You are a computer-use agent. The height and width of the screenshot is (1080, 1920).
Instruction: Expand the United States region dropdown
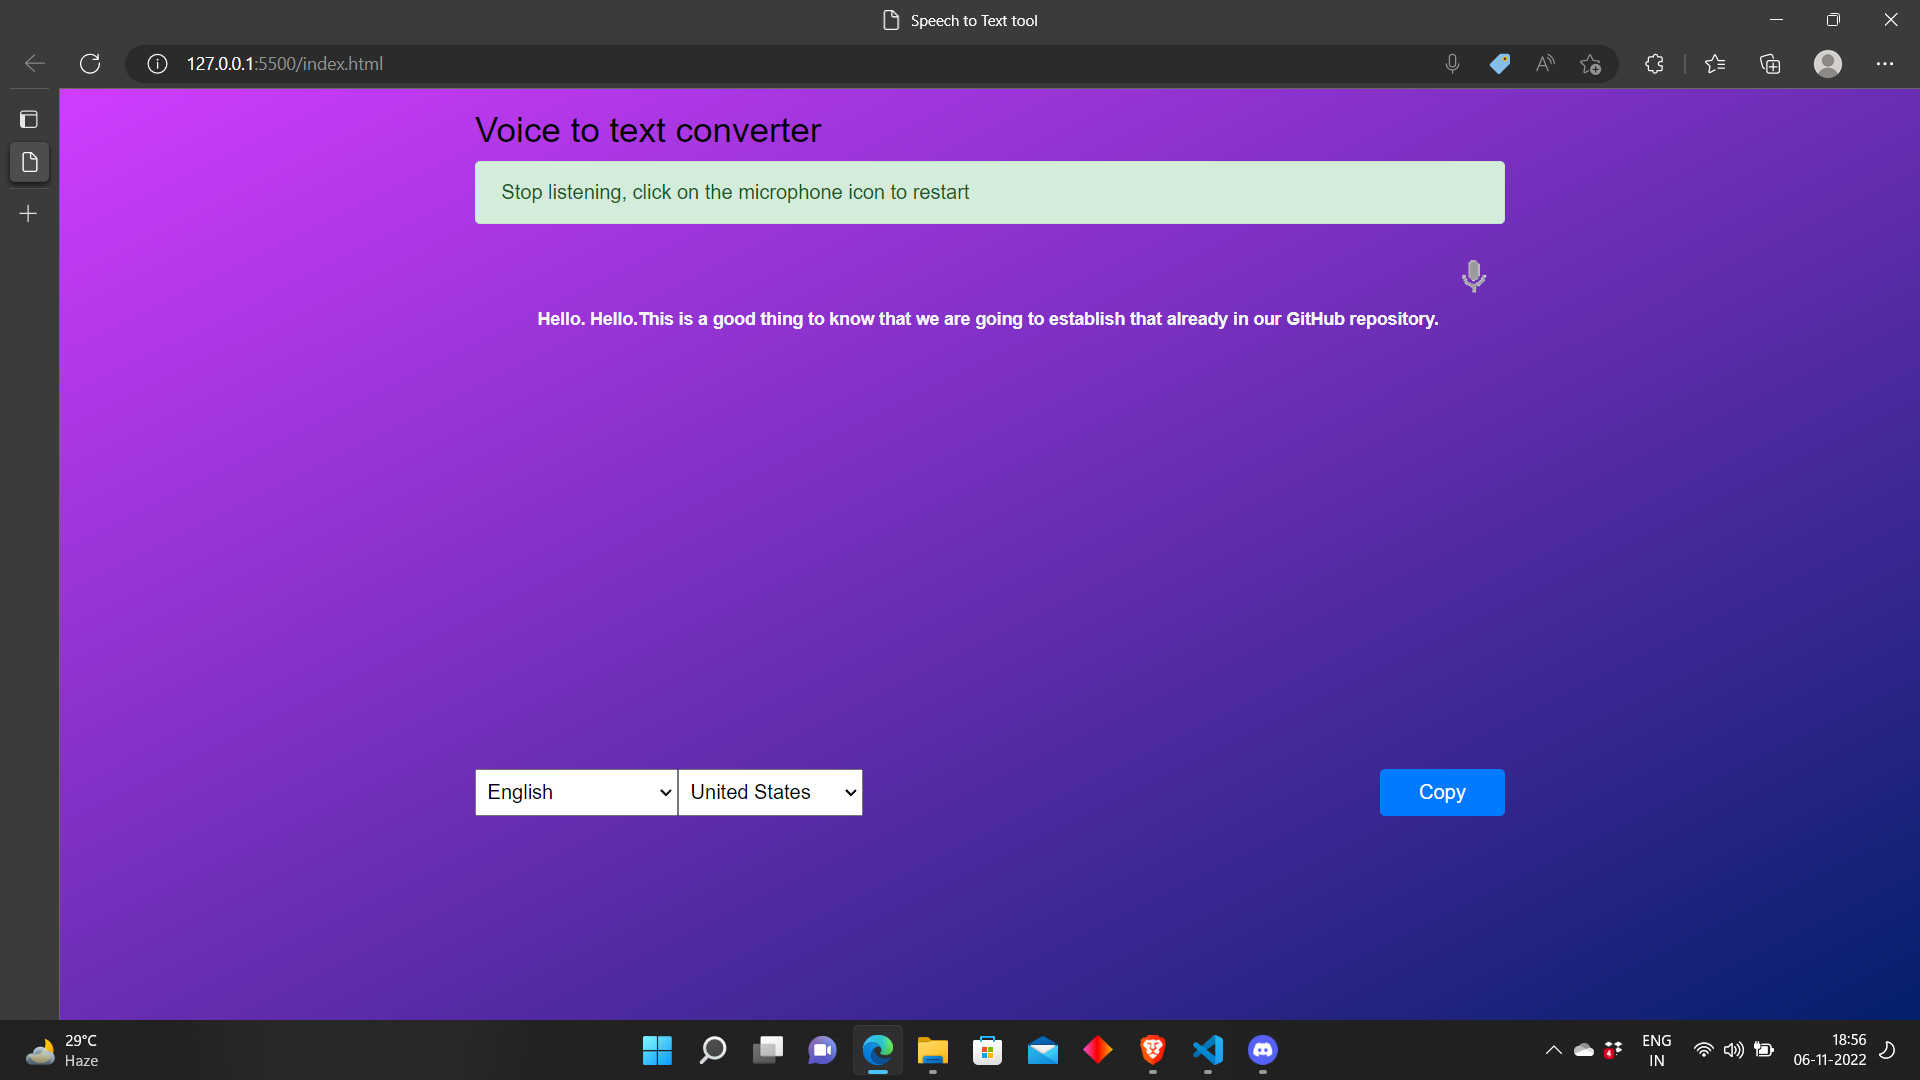click(x=770, y=792)
